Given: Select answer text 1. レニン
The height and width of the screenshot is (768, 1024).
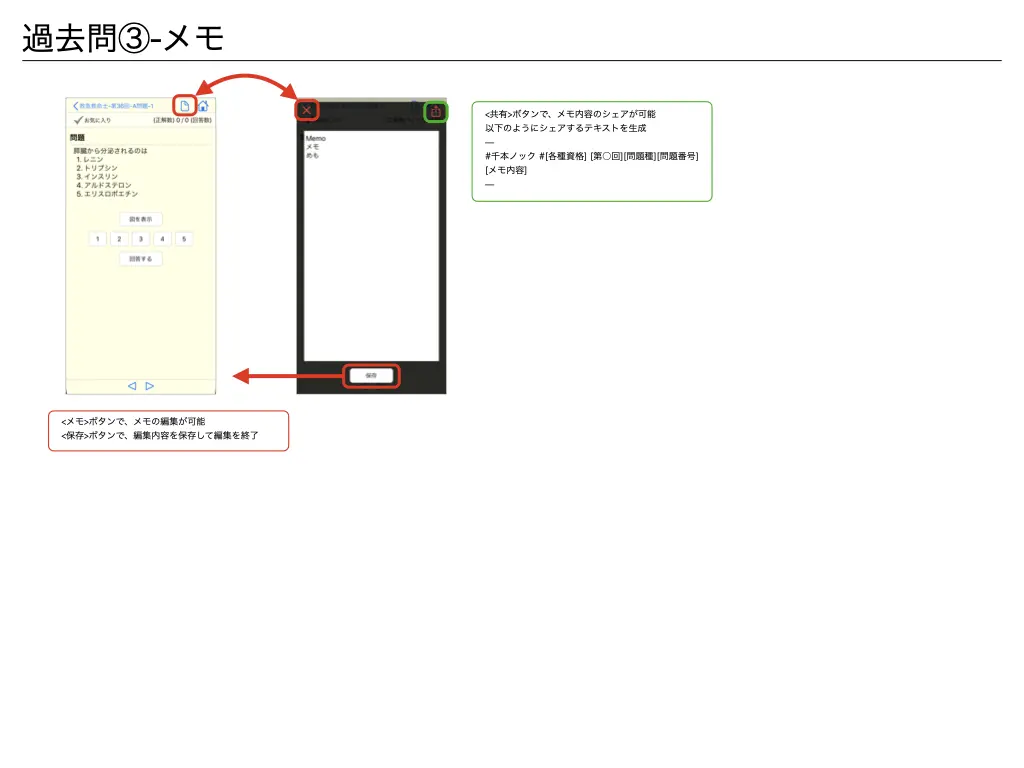Looking at the screenshot, I should pyautogui.click(x=89, y=159).
